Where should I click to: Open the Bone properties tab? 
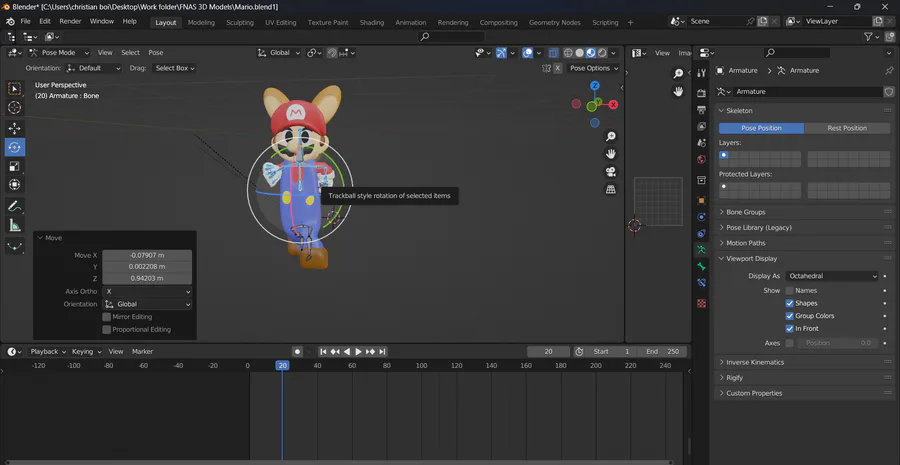coord(701,266)
